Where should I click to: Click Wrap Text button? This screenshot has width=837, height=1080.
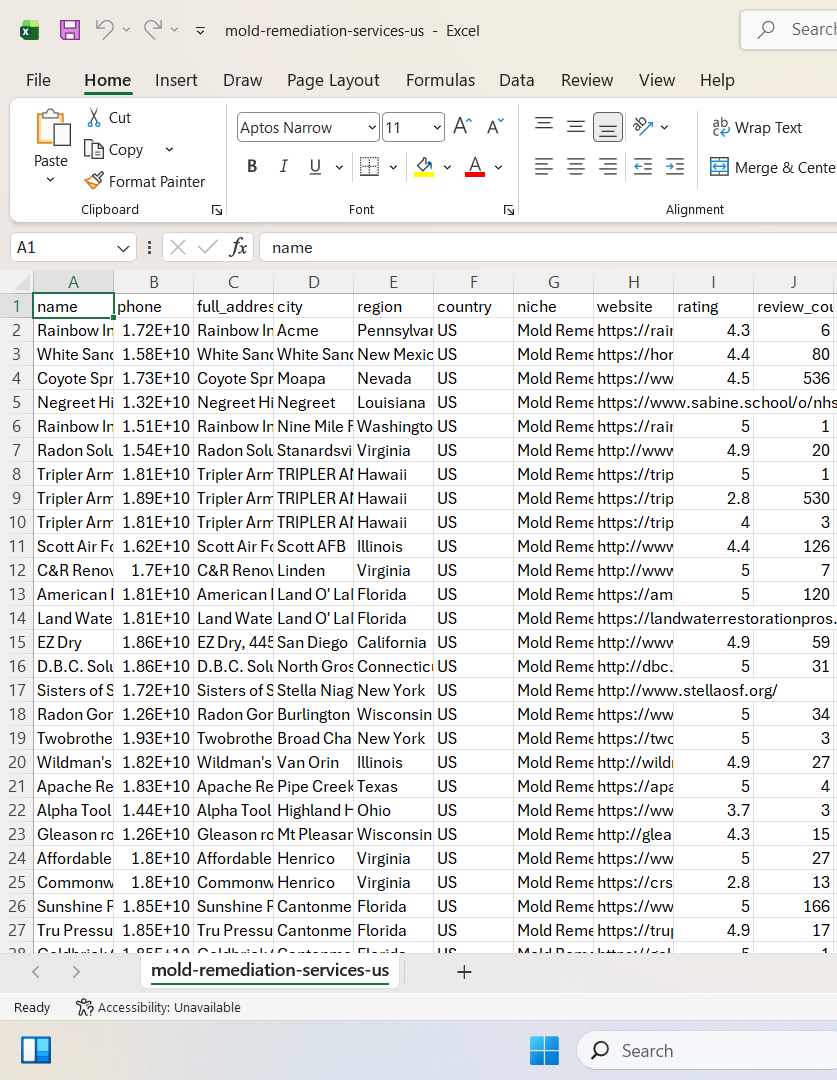click(756, 127)
